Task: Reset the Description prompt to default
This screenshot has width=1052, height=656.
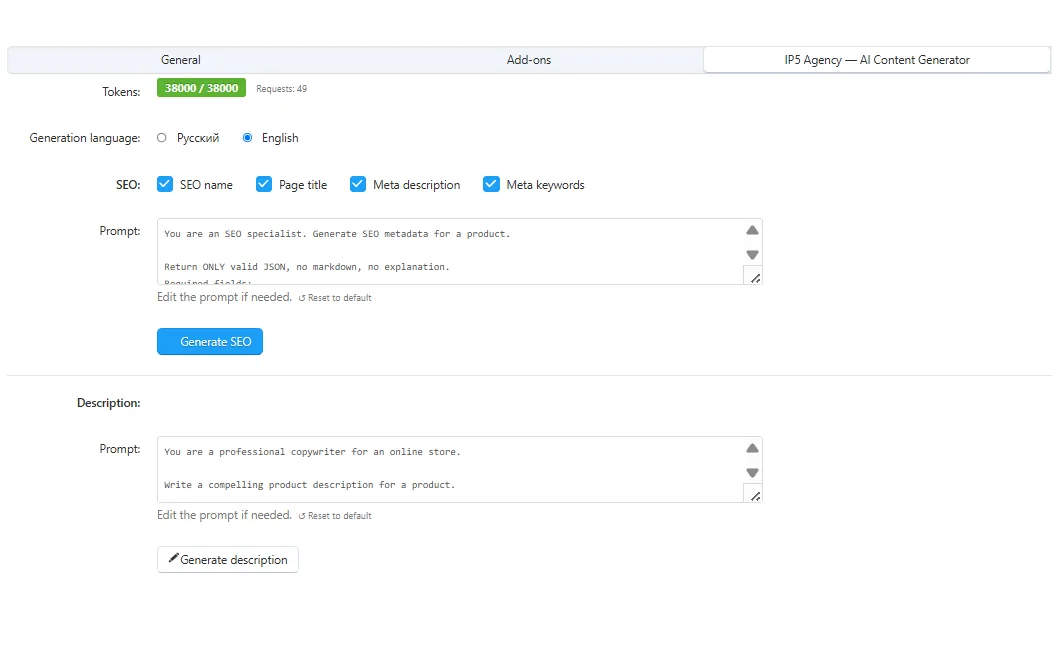Action: tap(335, 516)
